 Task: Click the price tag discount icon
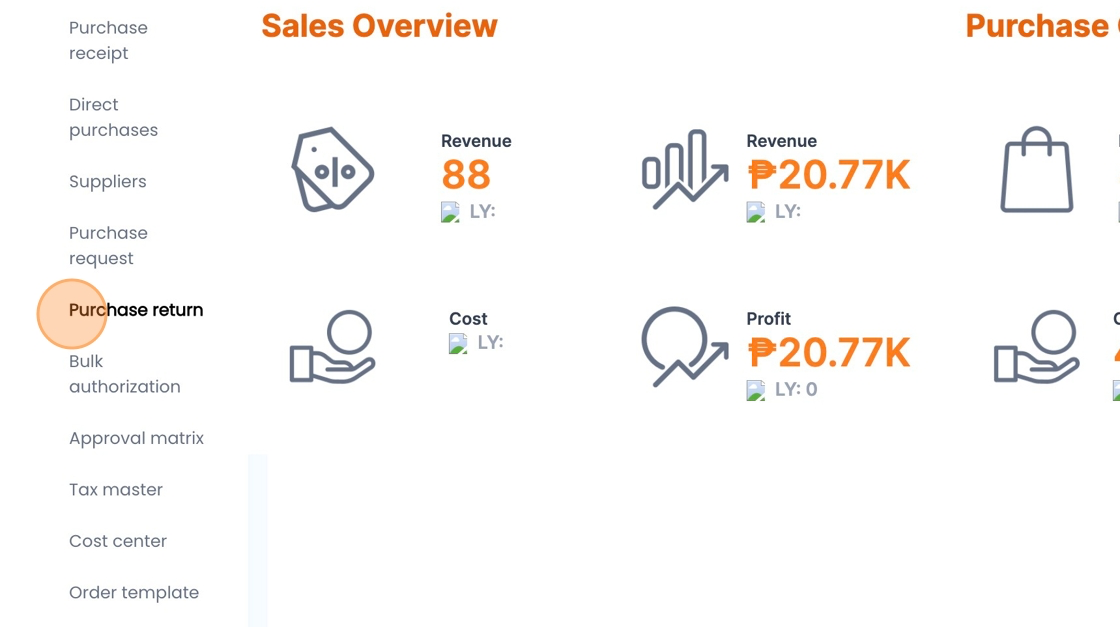332,170
